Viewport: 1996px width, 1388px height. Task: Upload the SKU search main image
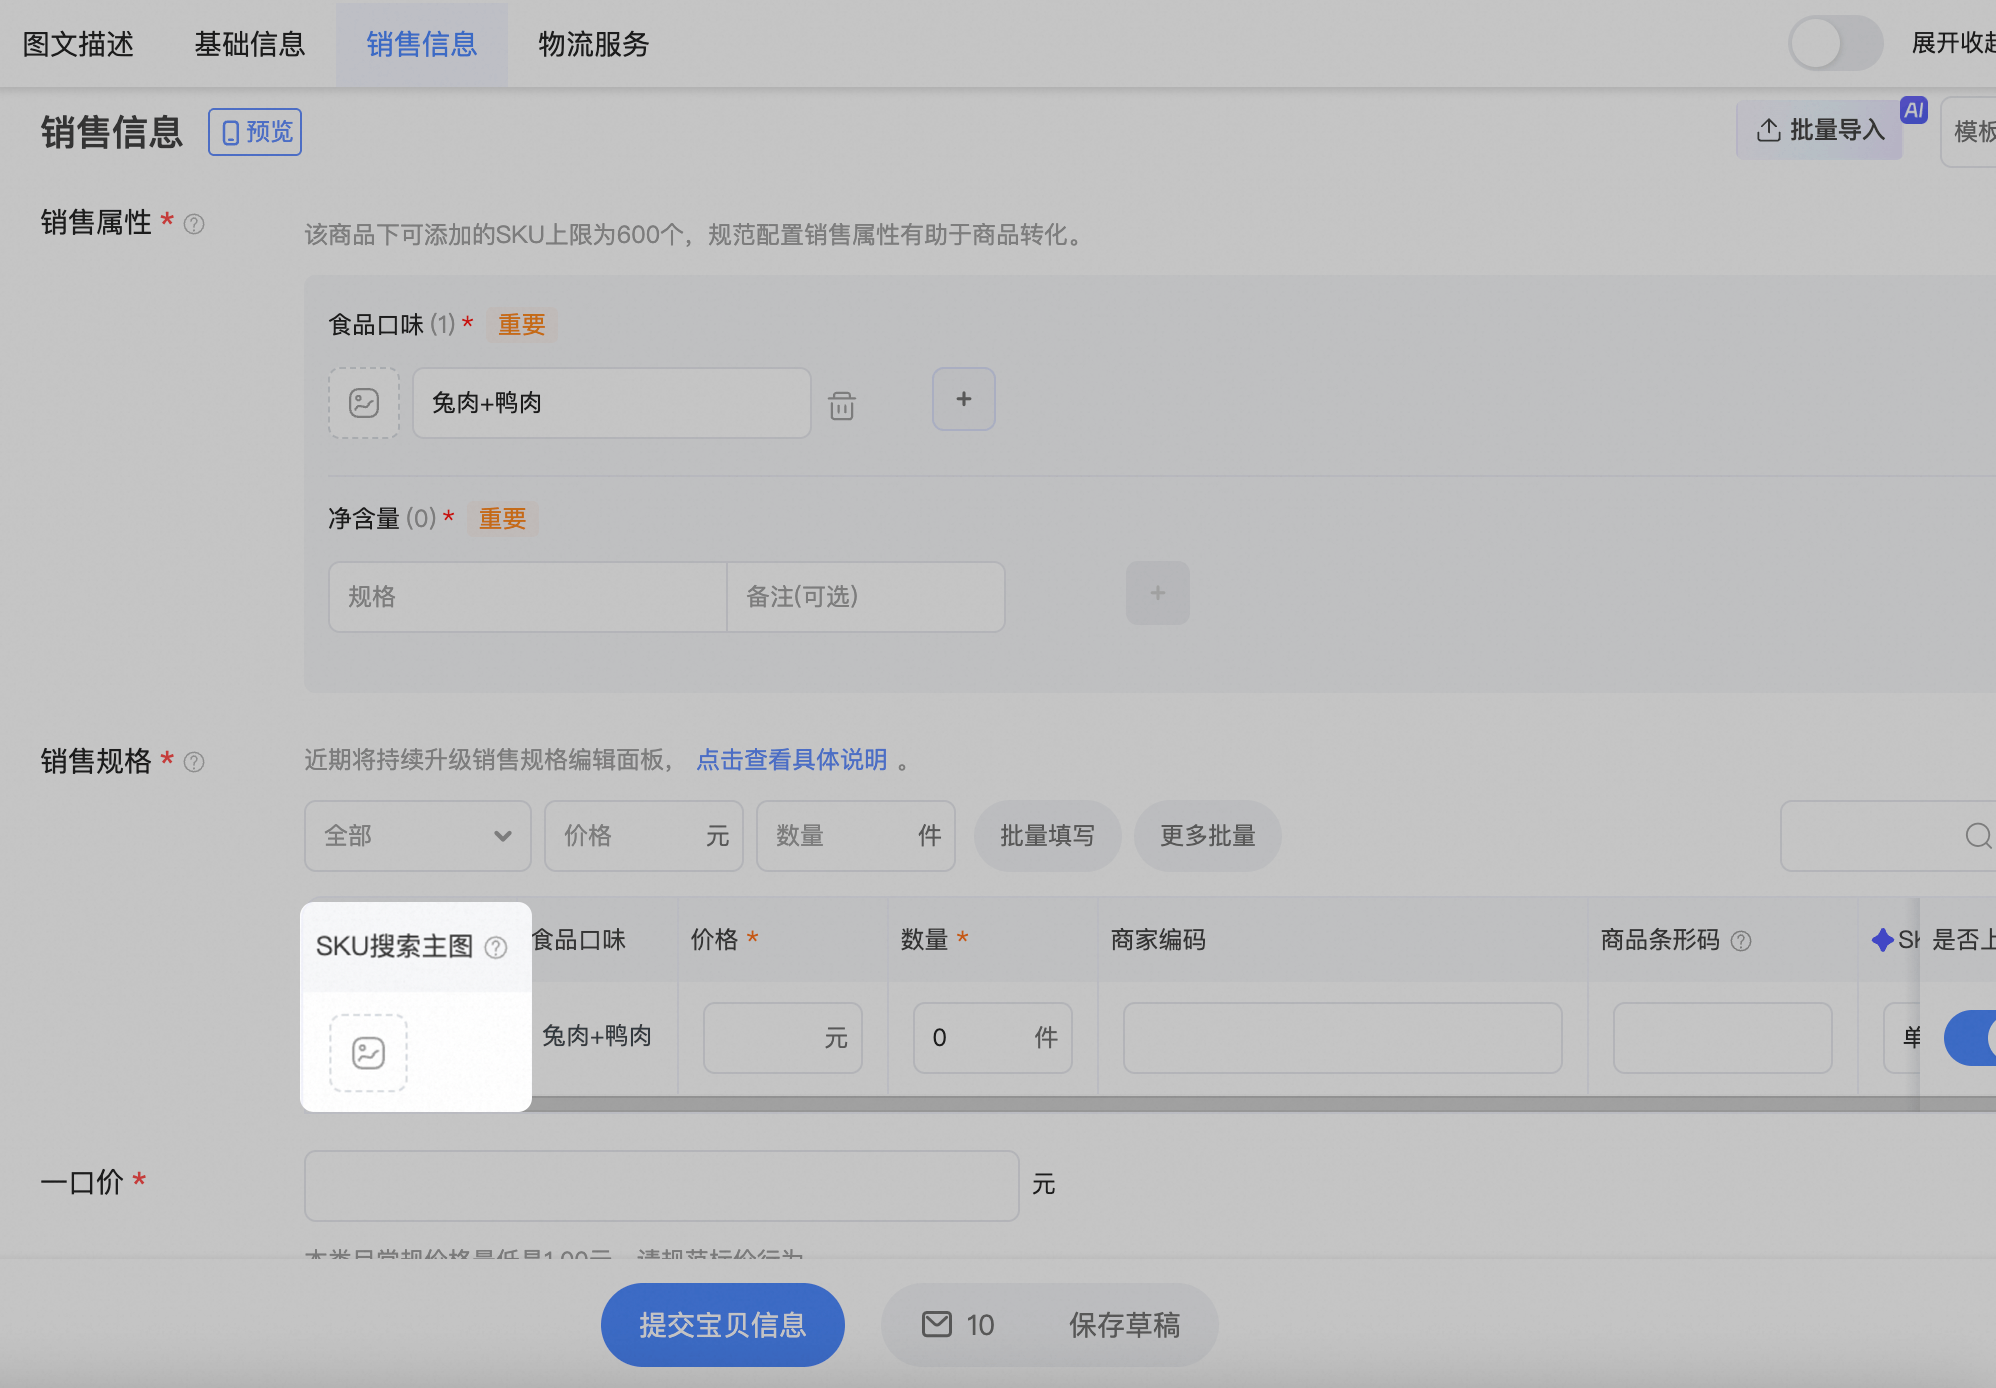click(x=369, y=1053)
